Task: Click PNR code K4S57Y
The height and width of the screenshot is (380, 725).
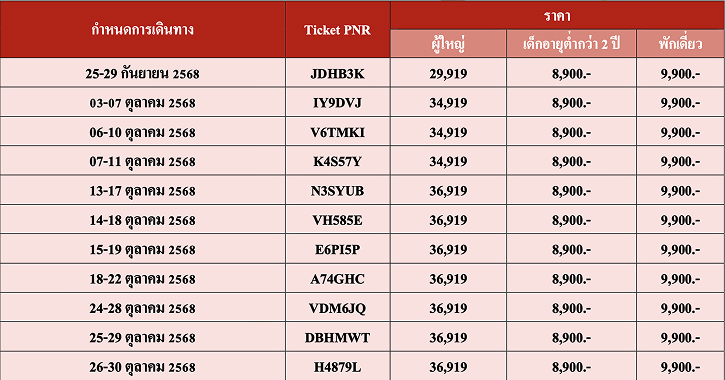Action: pos(338,161)
